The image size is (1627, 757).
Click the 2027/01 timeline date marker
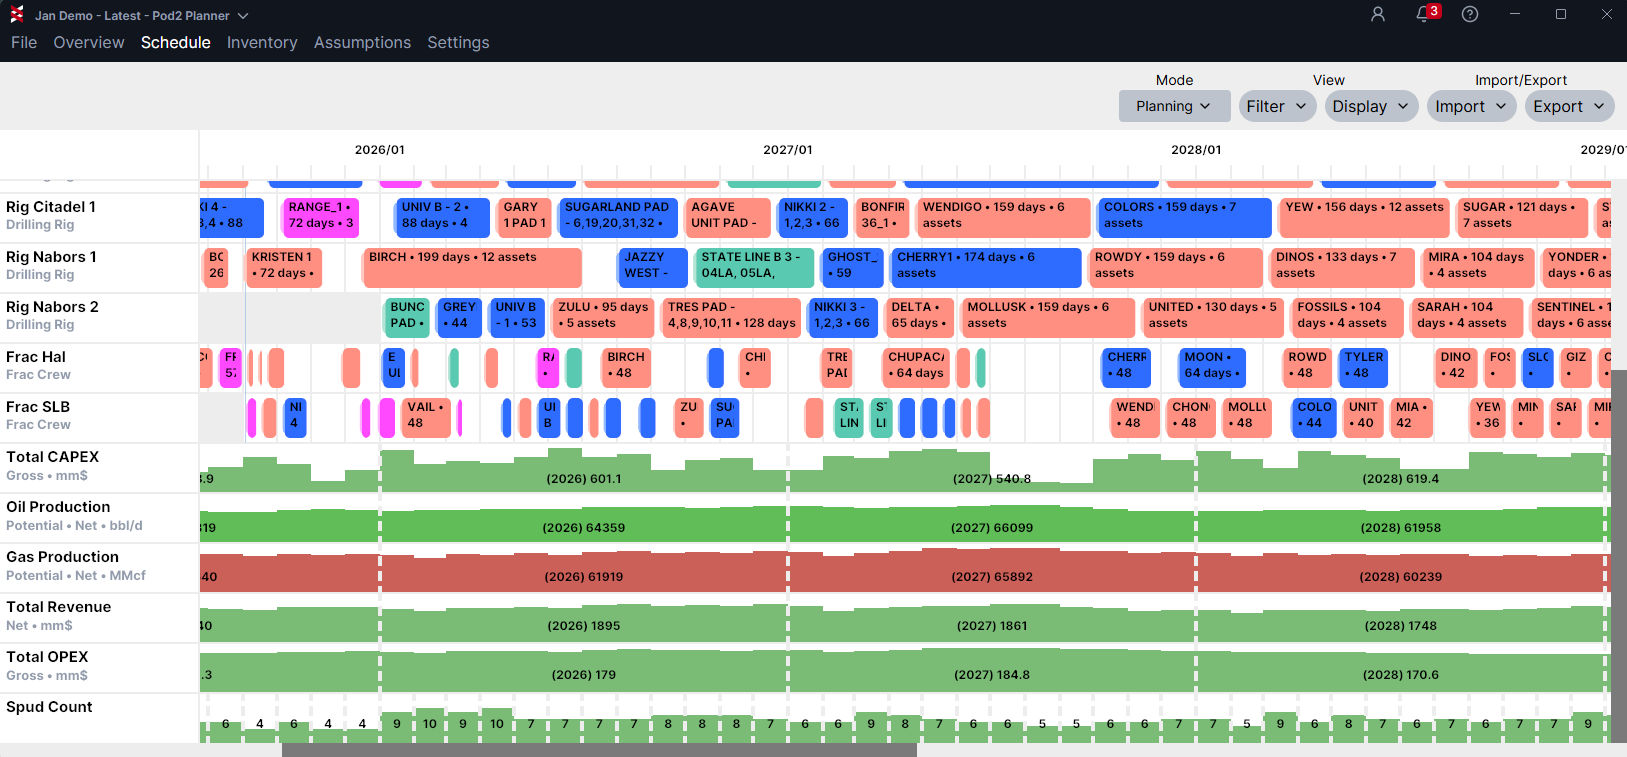(788, 150)
